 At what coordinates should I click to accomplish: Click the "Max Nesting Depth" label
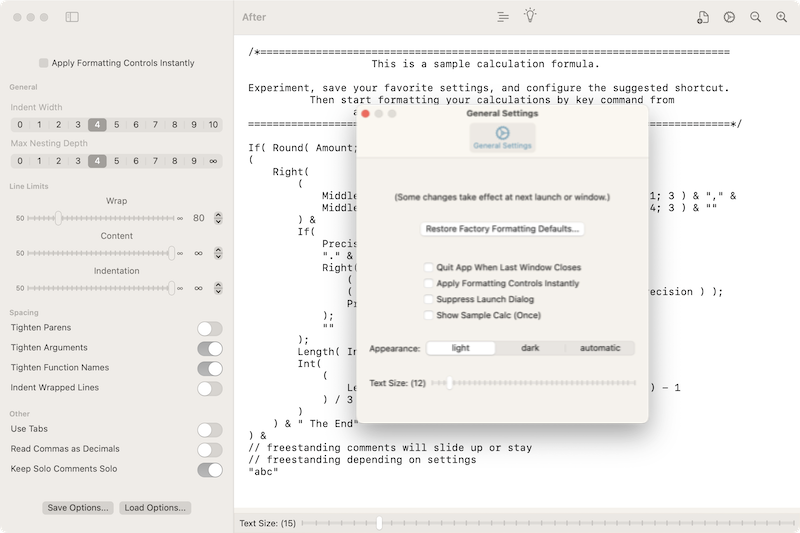(49, 143)
